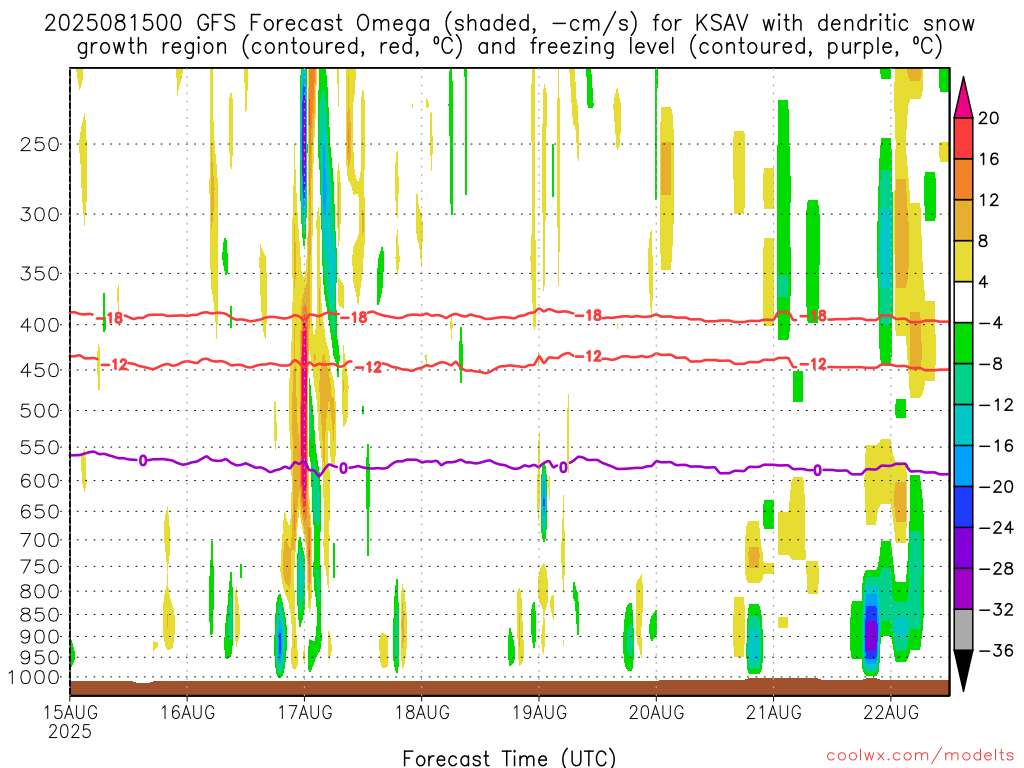The width and height of the screenshot is (1024, 768).
Task: Select the 650 pressure level label
Action: 40,511
